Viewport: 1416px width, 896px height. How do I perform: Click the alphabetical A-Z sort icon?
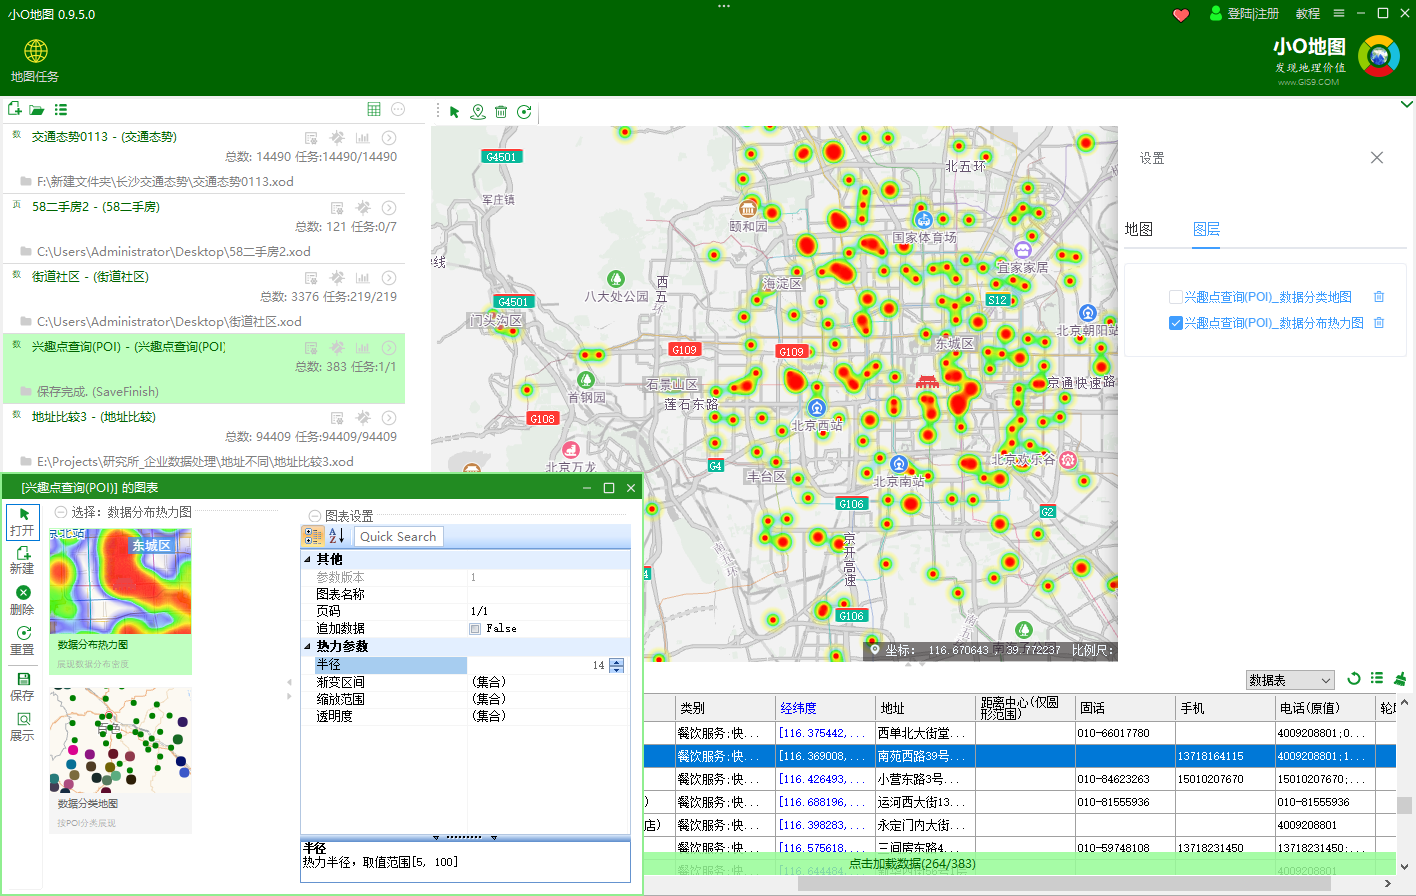(x=337, y=536)
